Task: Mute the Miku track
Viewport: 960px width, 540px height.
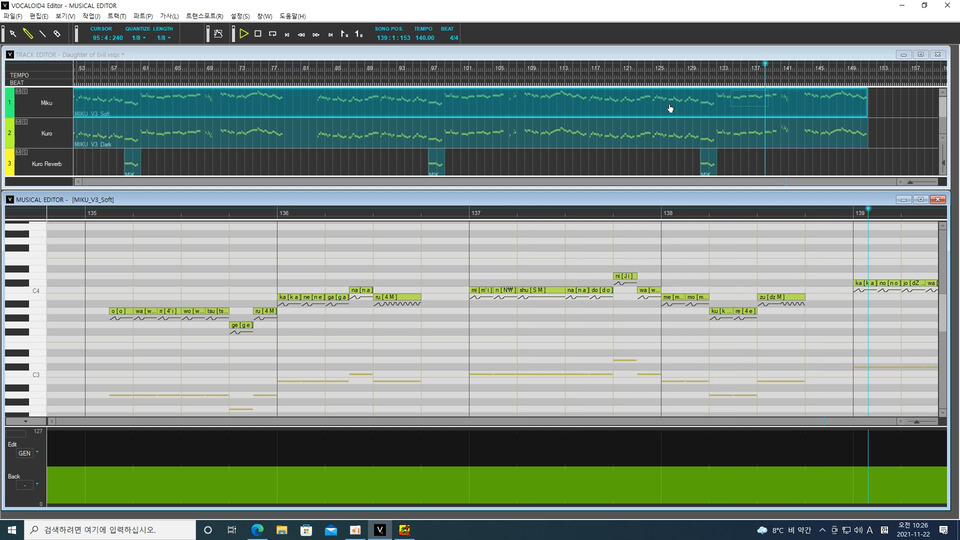Action: (x=18, y=91)
